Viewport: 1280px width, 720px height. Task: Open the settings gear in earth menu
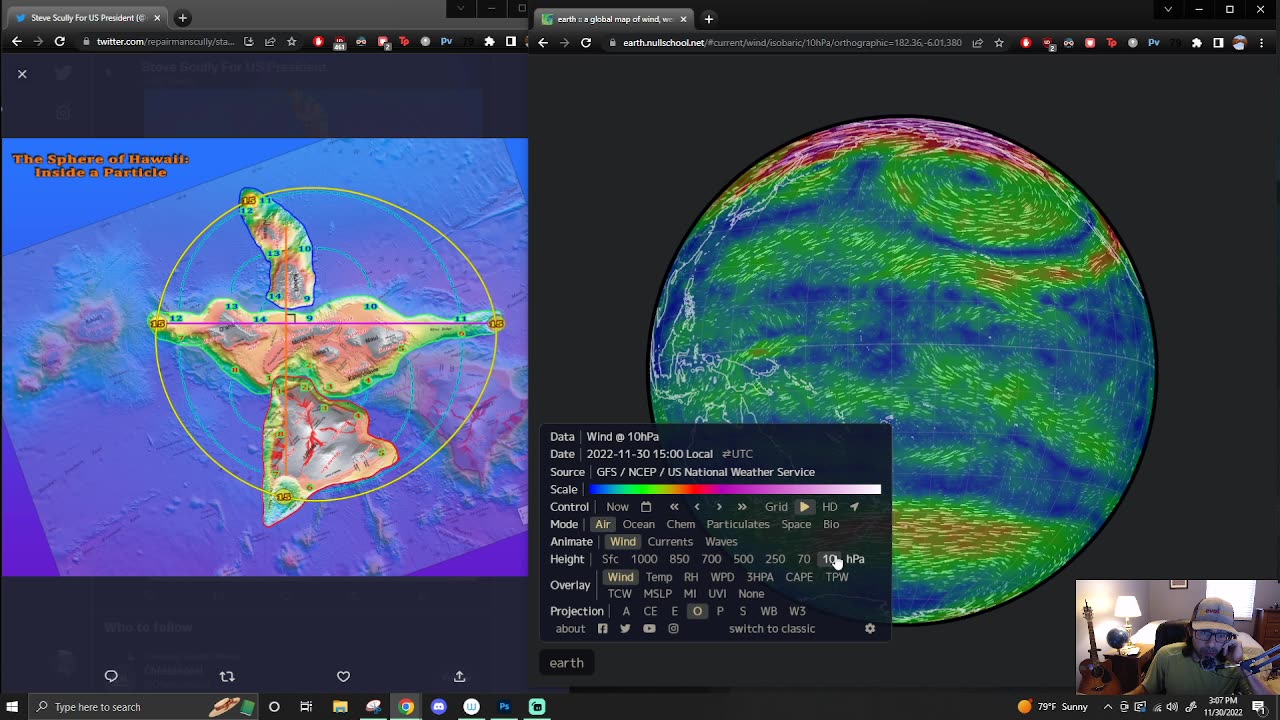(870, 629)
